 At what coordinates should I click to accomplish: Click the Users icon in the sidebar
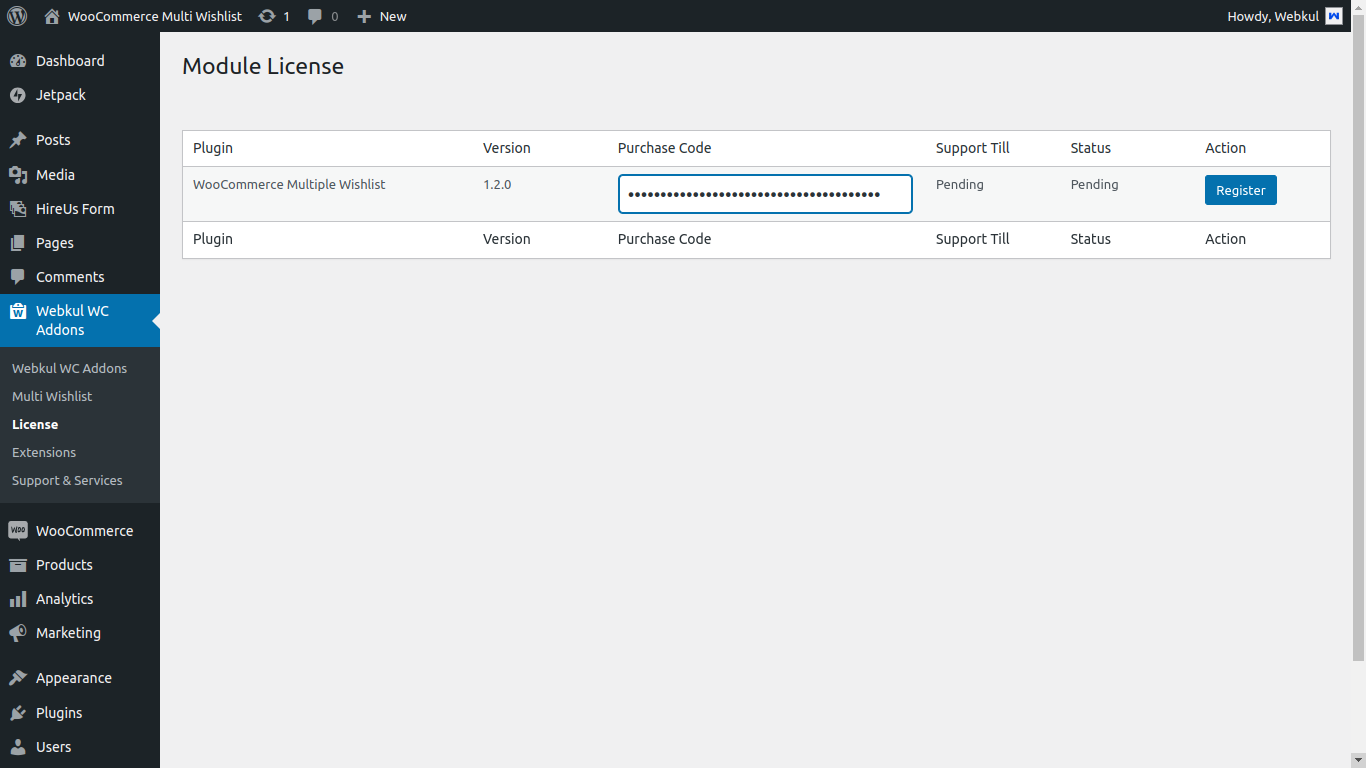pos(20,746)
